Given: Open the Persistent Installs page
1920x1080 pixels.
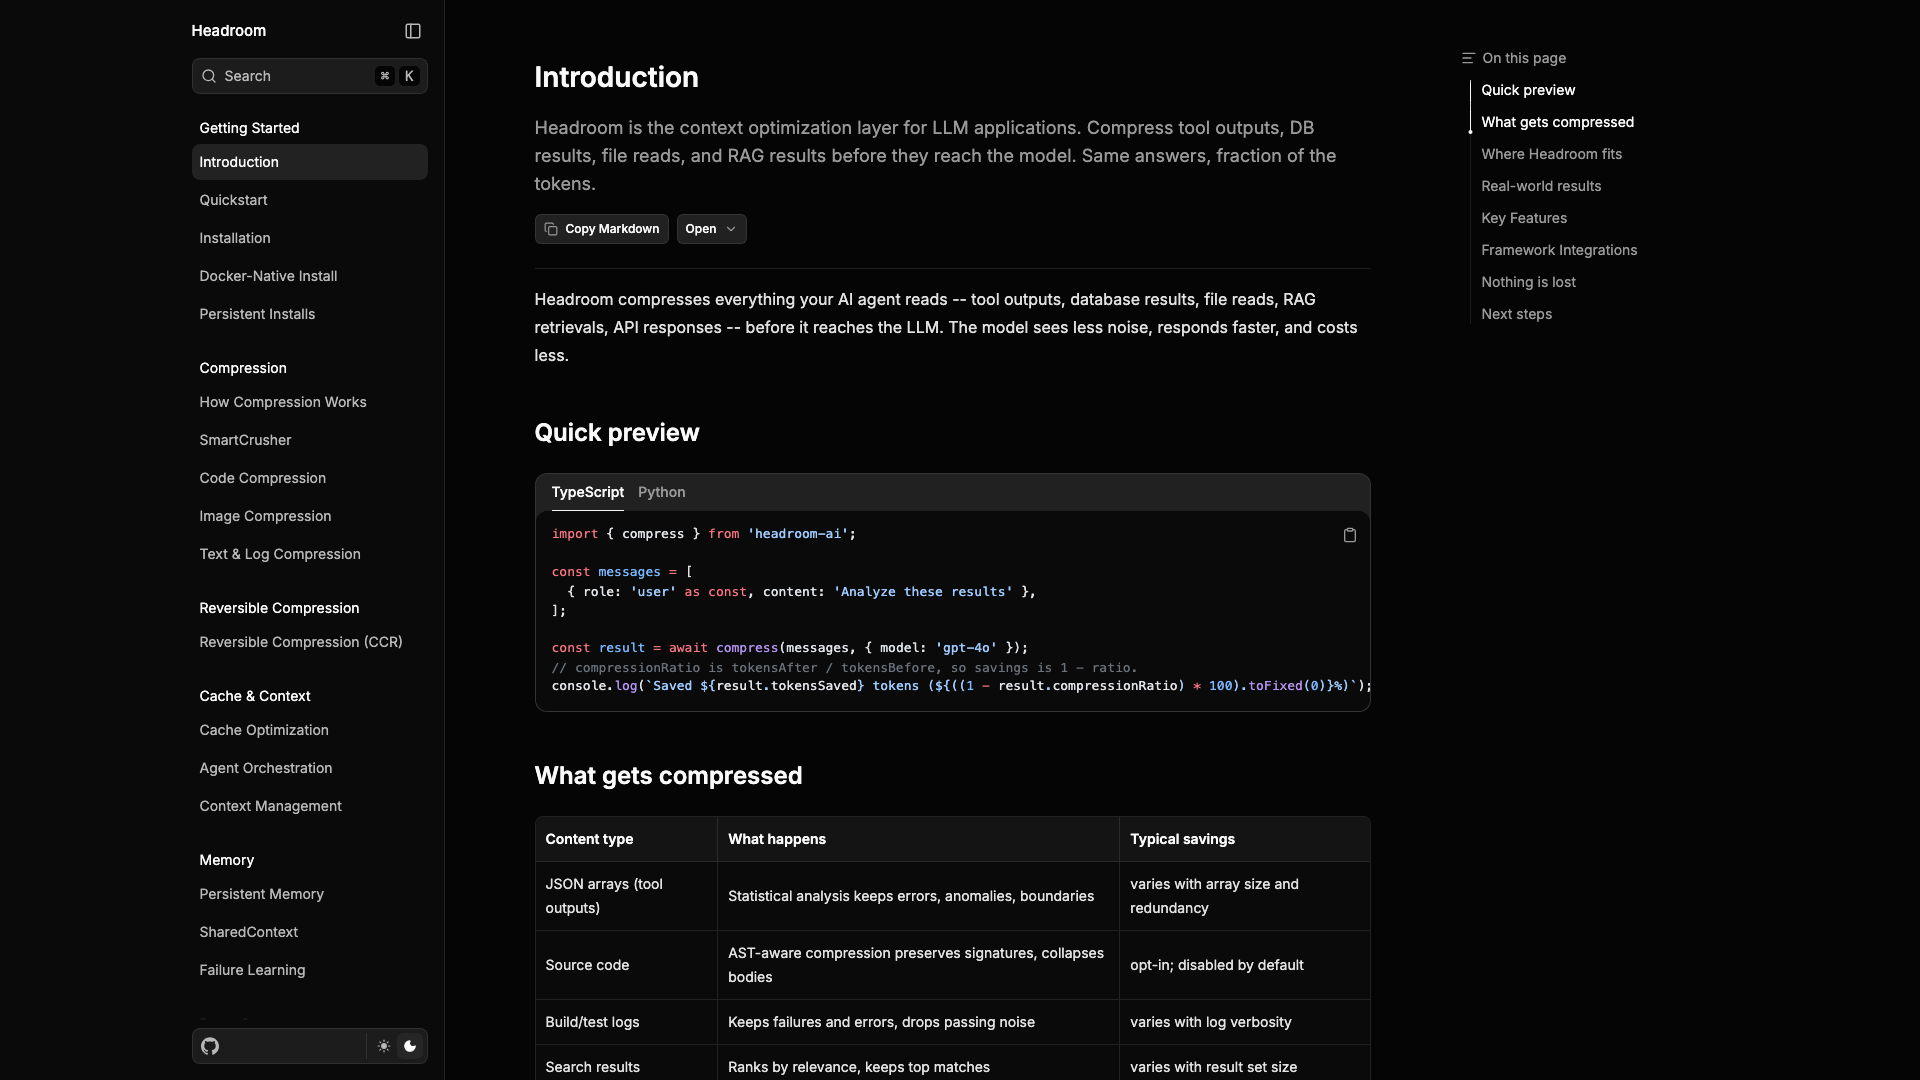Looking at the screenshot, I should [x=310, y=314].
